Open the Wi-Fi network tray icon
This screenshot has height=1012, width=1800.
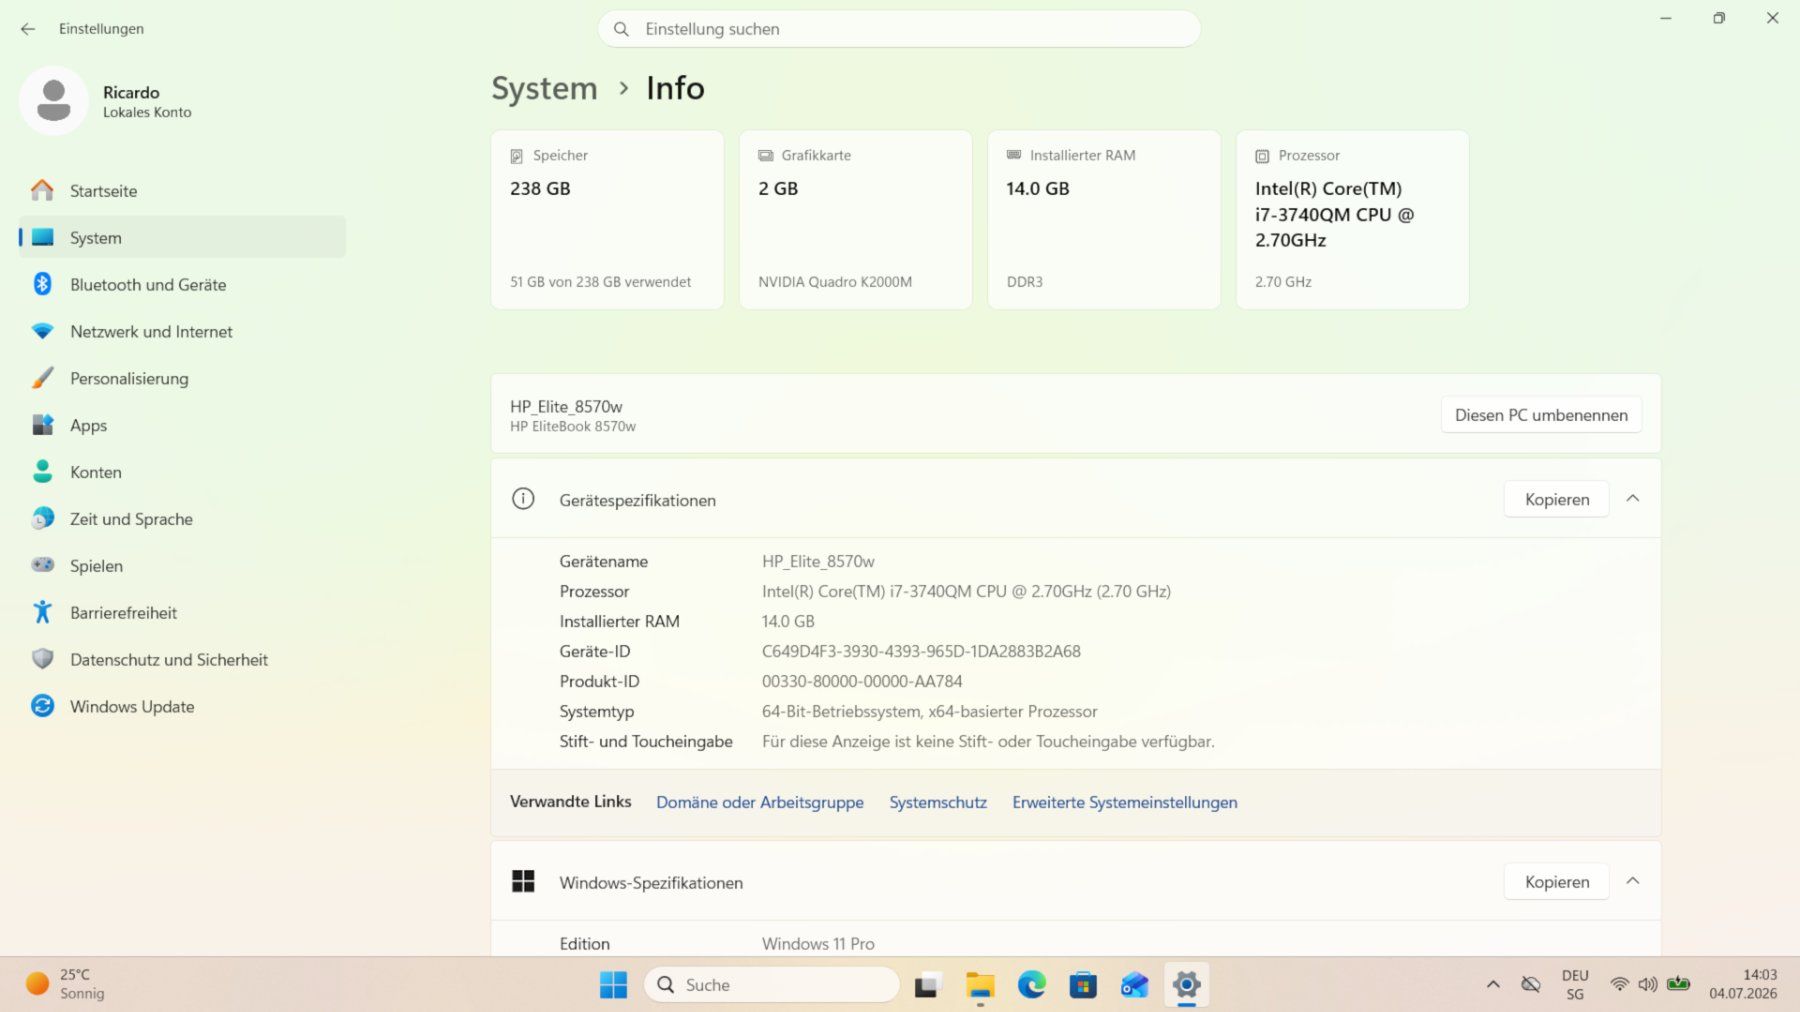(1619, 984)
